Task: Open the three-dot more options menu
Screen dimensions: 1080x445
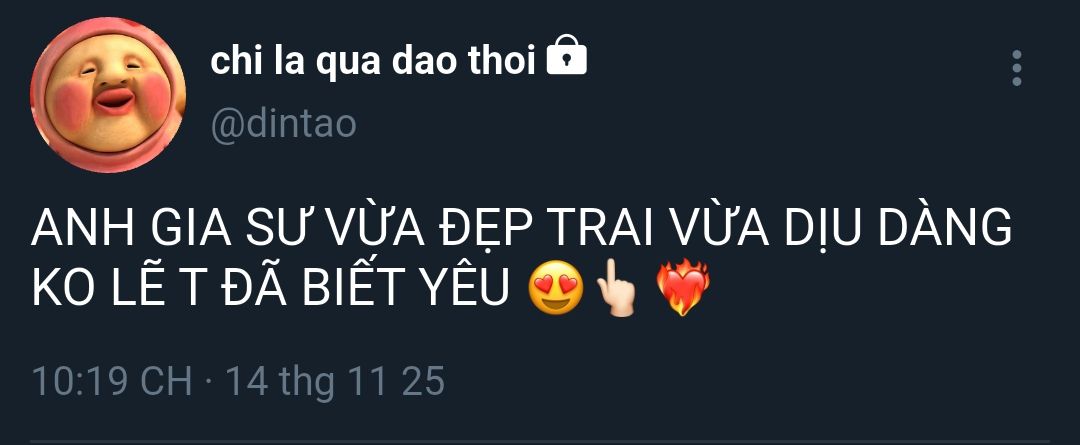Action: [x=1017, y=68]
